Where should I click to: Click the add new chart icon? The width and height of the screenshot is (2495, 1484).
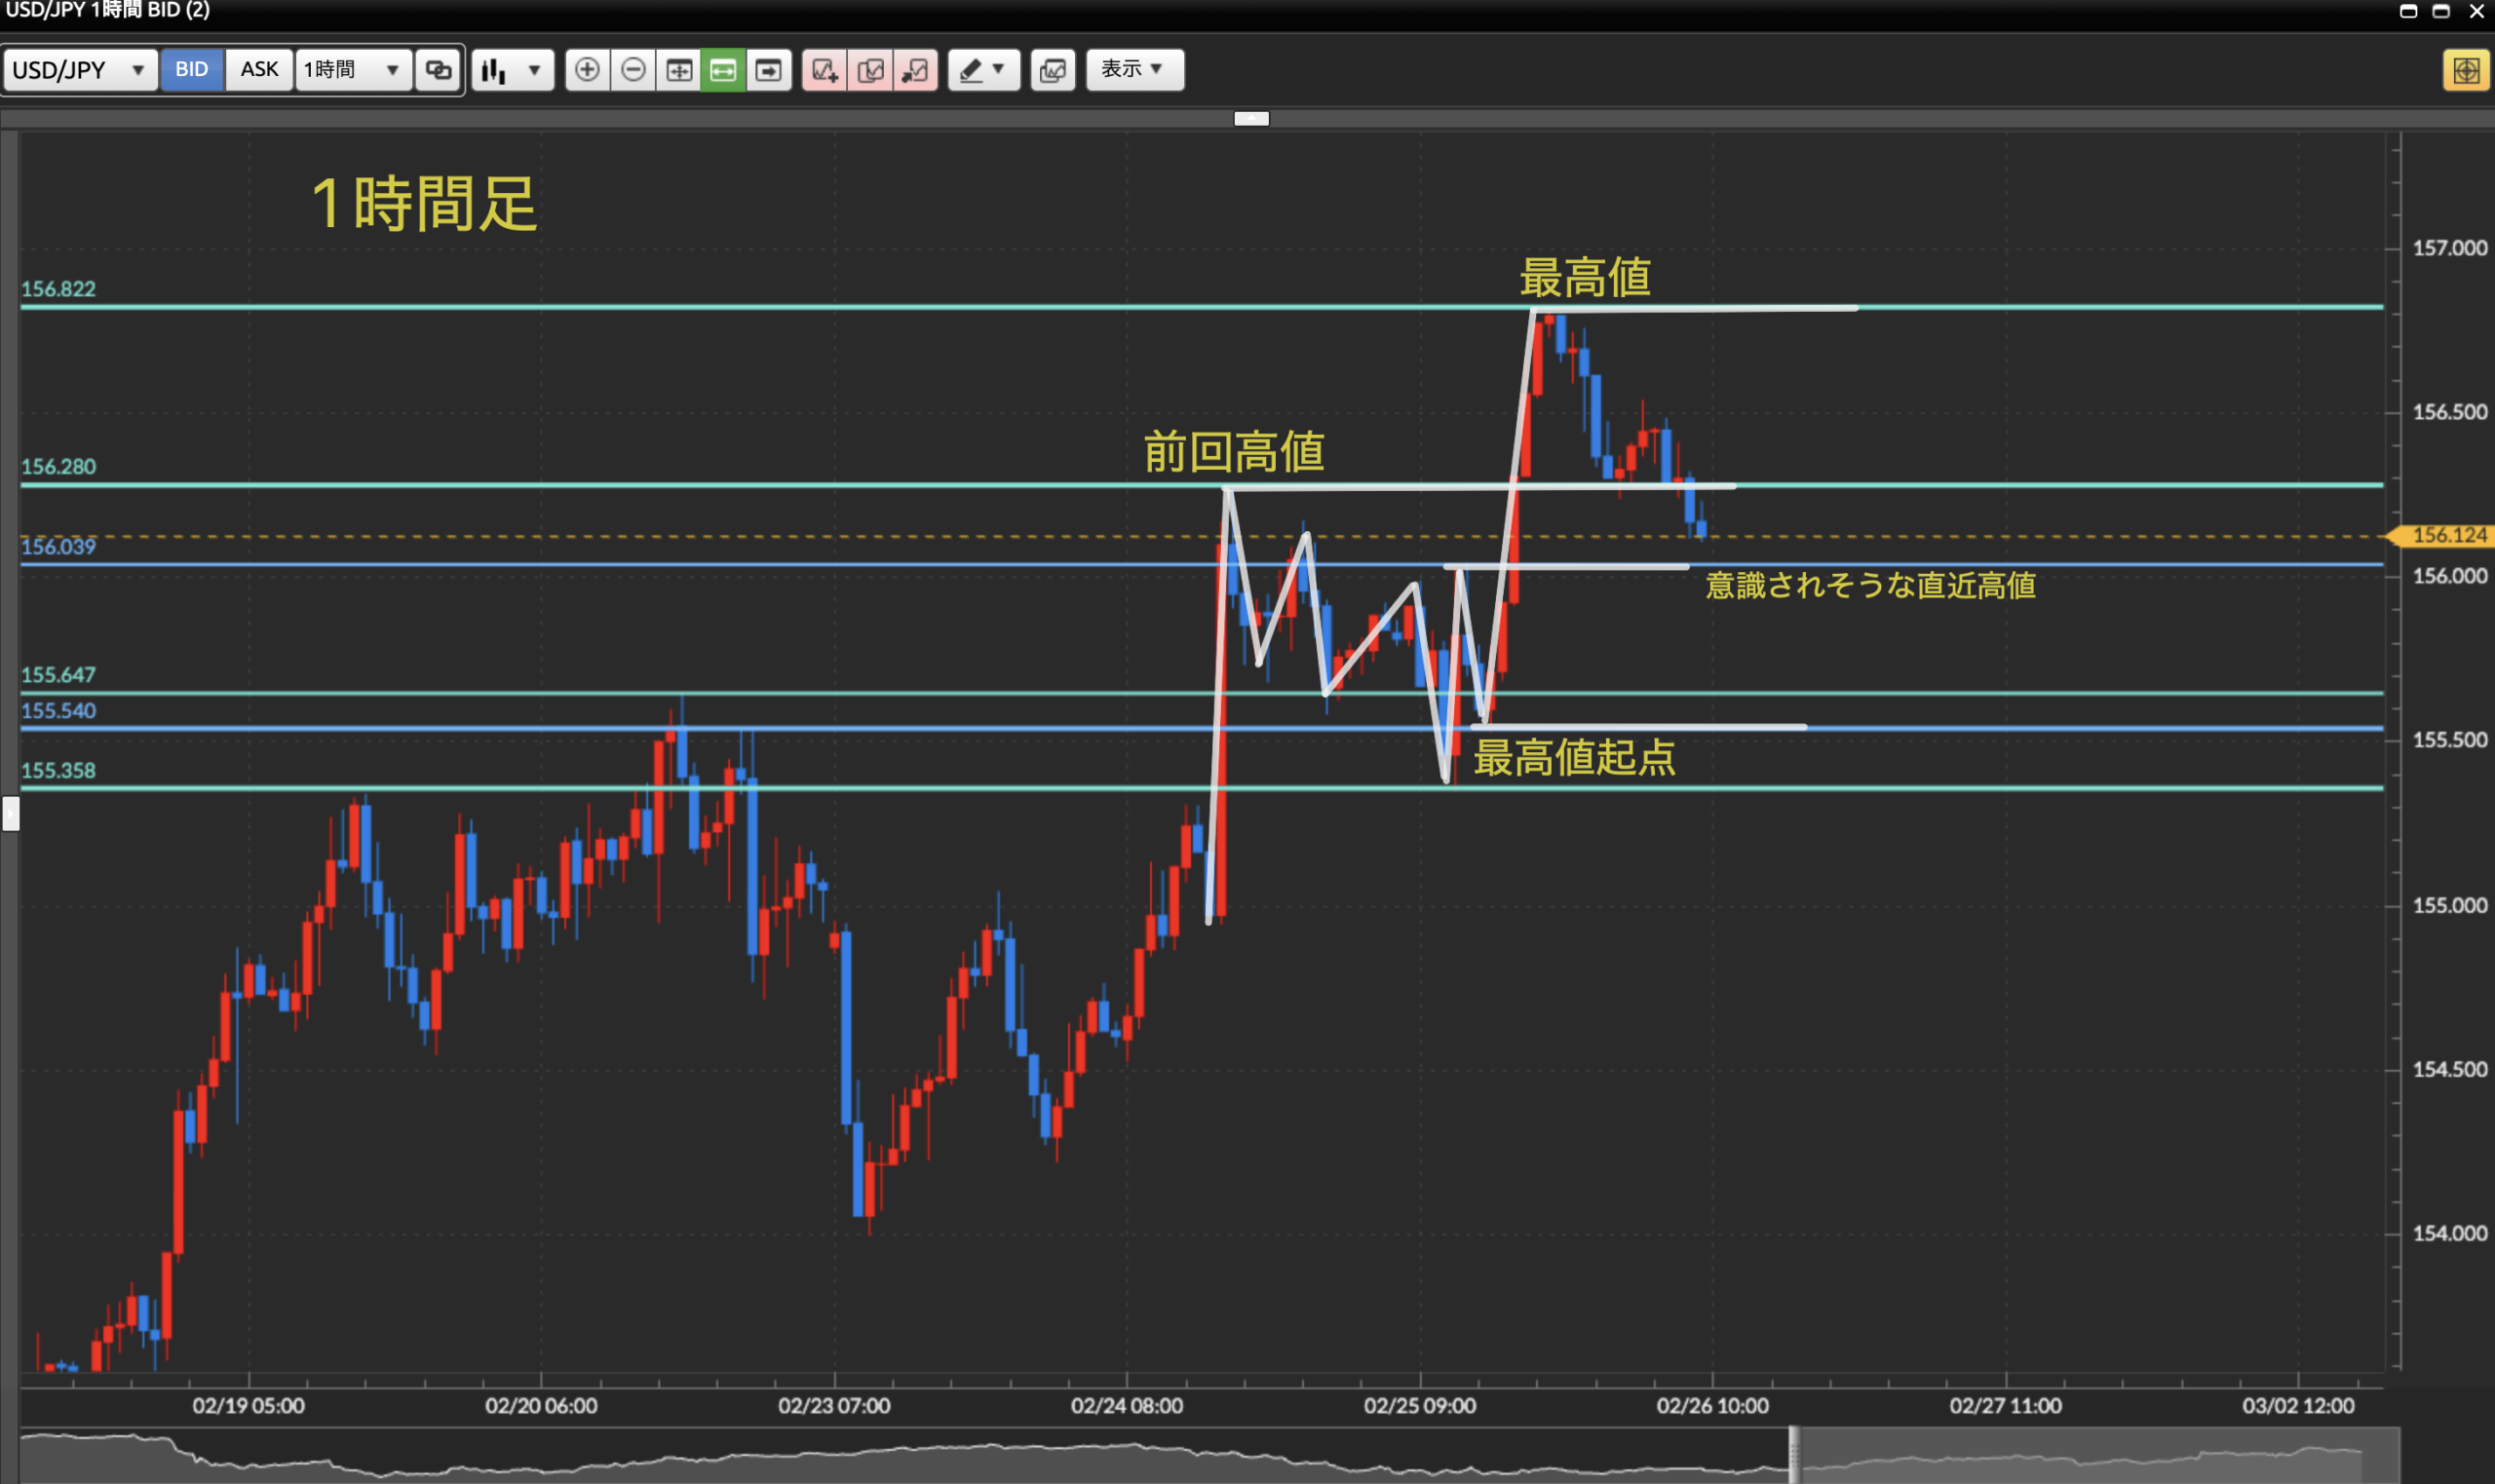pos(824,70)
